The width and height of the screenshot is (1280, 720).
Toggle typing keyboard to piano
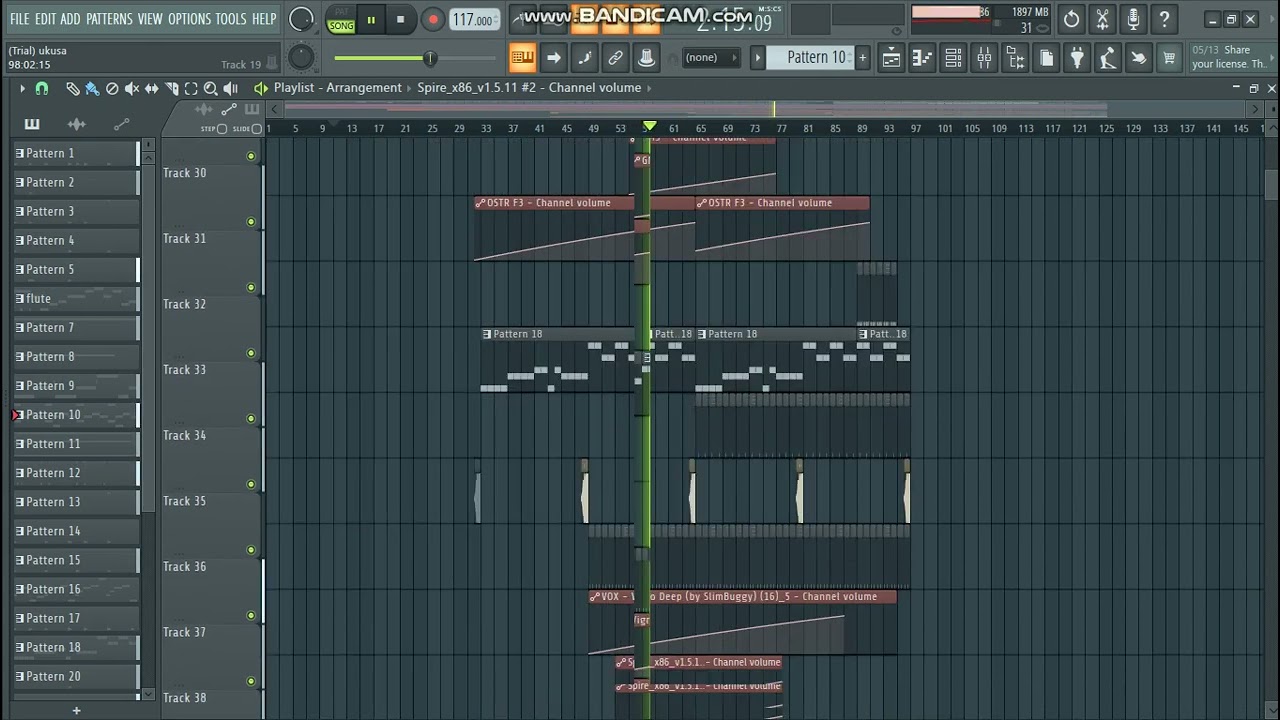(x=522, y=58)
